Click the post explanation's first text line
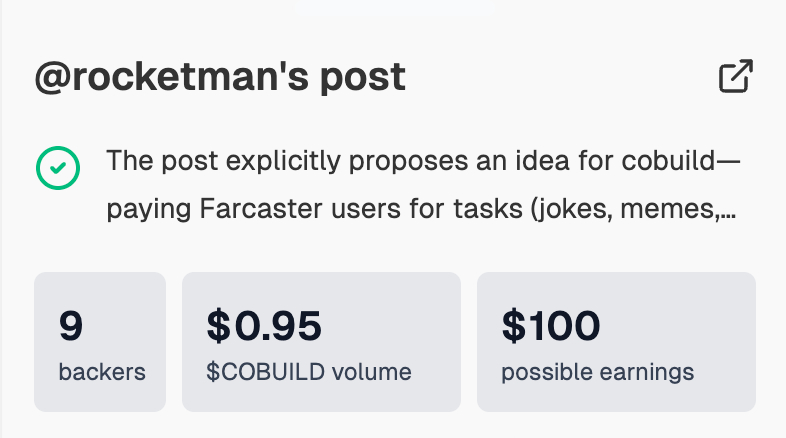786x438 pixels. 429,160
